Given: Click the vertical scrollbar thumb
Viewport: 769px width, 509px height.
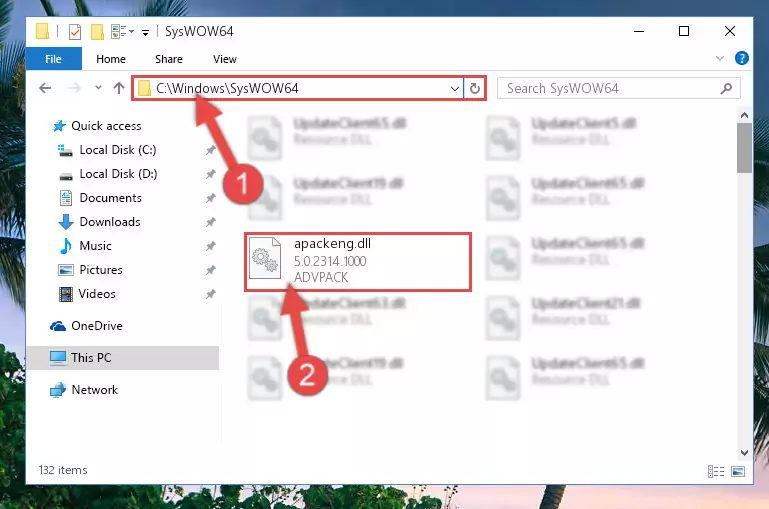Looking at the screenshot, I should pyautogui.click(x=744, y=148).
